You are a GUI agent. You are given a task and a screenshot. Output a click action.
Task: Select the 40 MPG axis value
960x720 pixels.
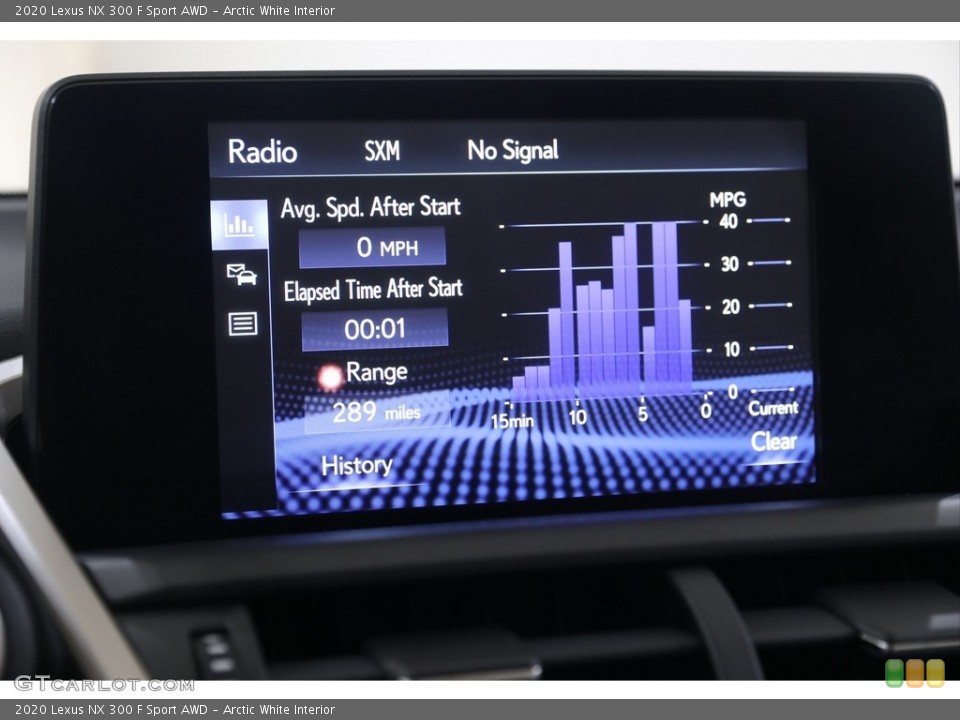click(729, 221)
